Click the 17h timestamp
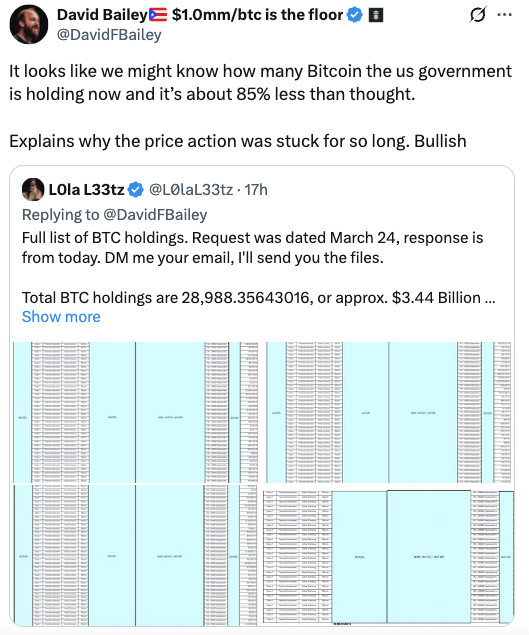Screen dimensions: 529x635 coord(256,190)
